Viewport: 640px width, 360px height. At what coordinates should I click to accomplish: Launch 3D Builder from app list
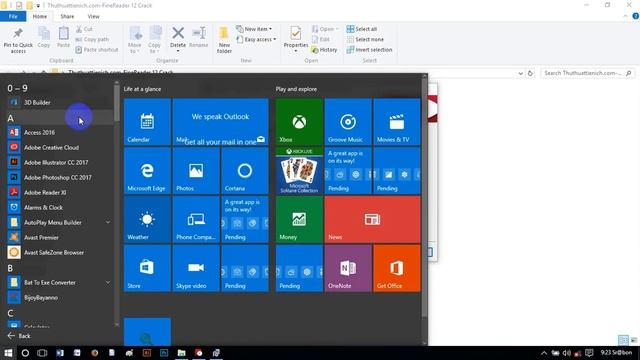(x=59, y=102)
